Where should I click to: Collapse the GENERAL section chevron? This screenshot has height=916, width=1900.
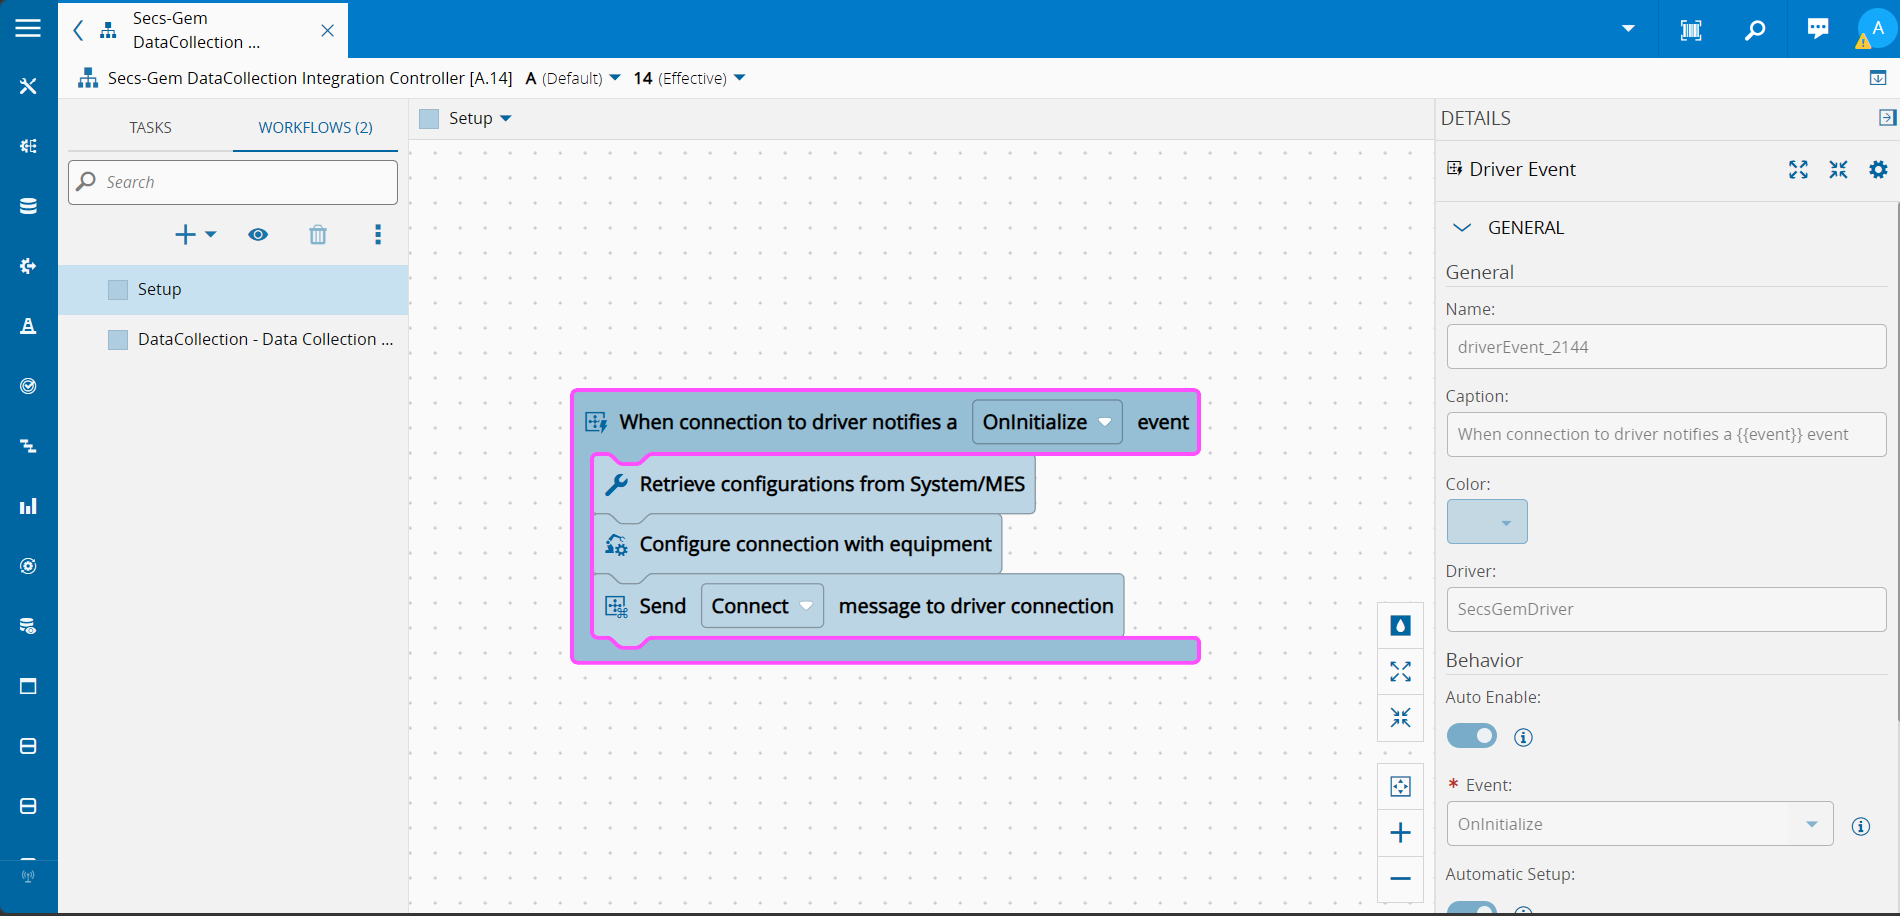1462,228
